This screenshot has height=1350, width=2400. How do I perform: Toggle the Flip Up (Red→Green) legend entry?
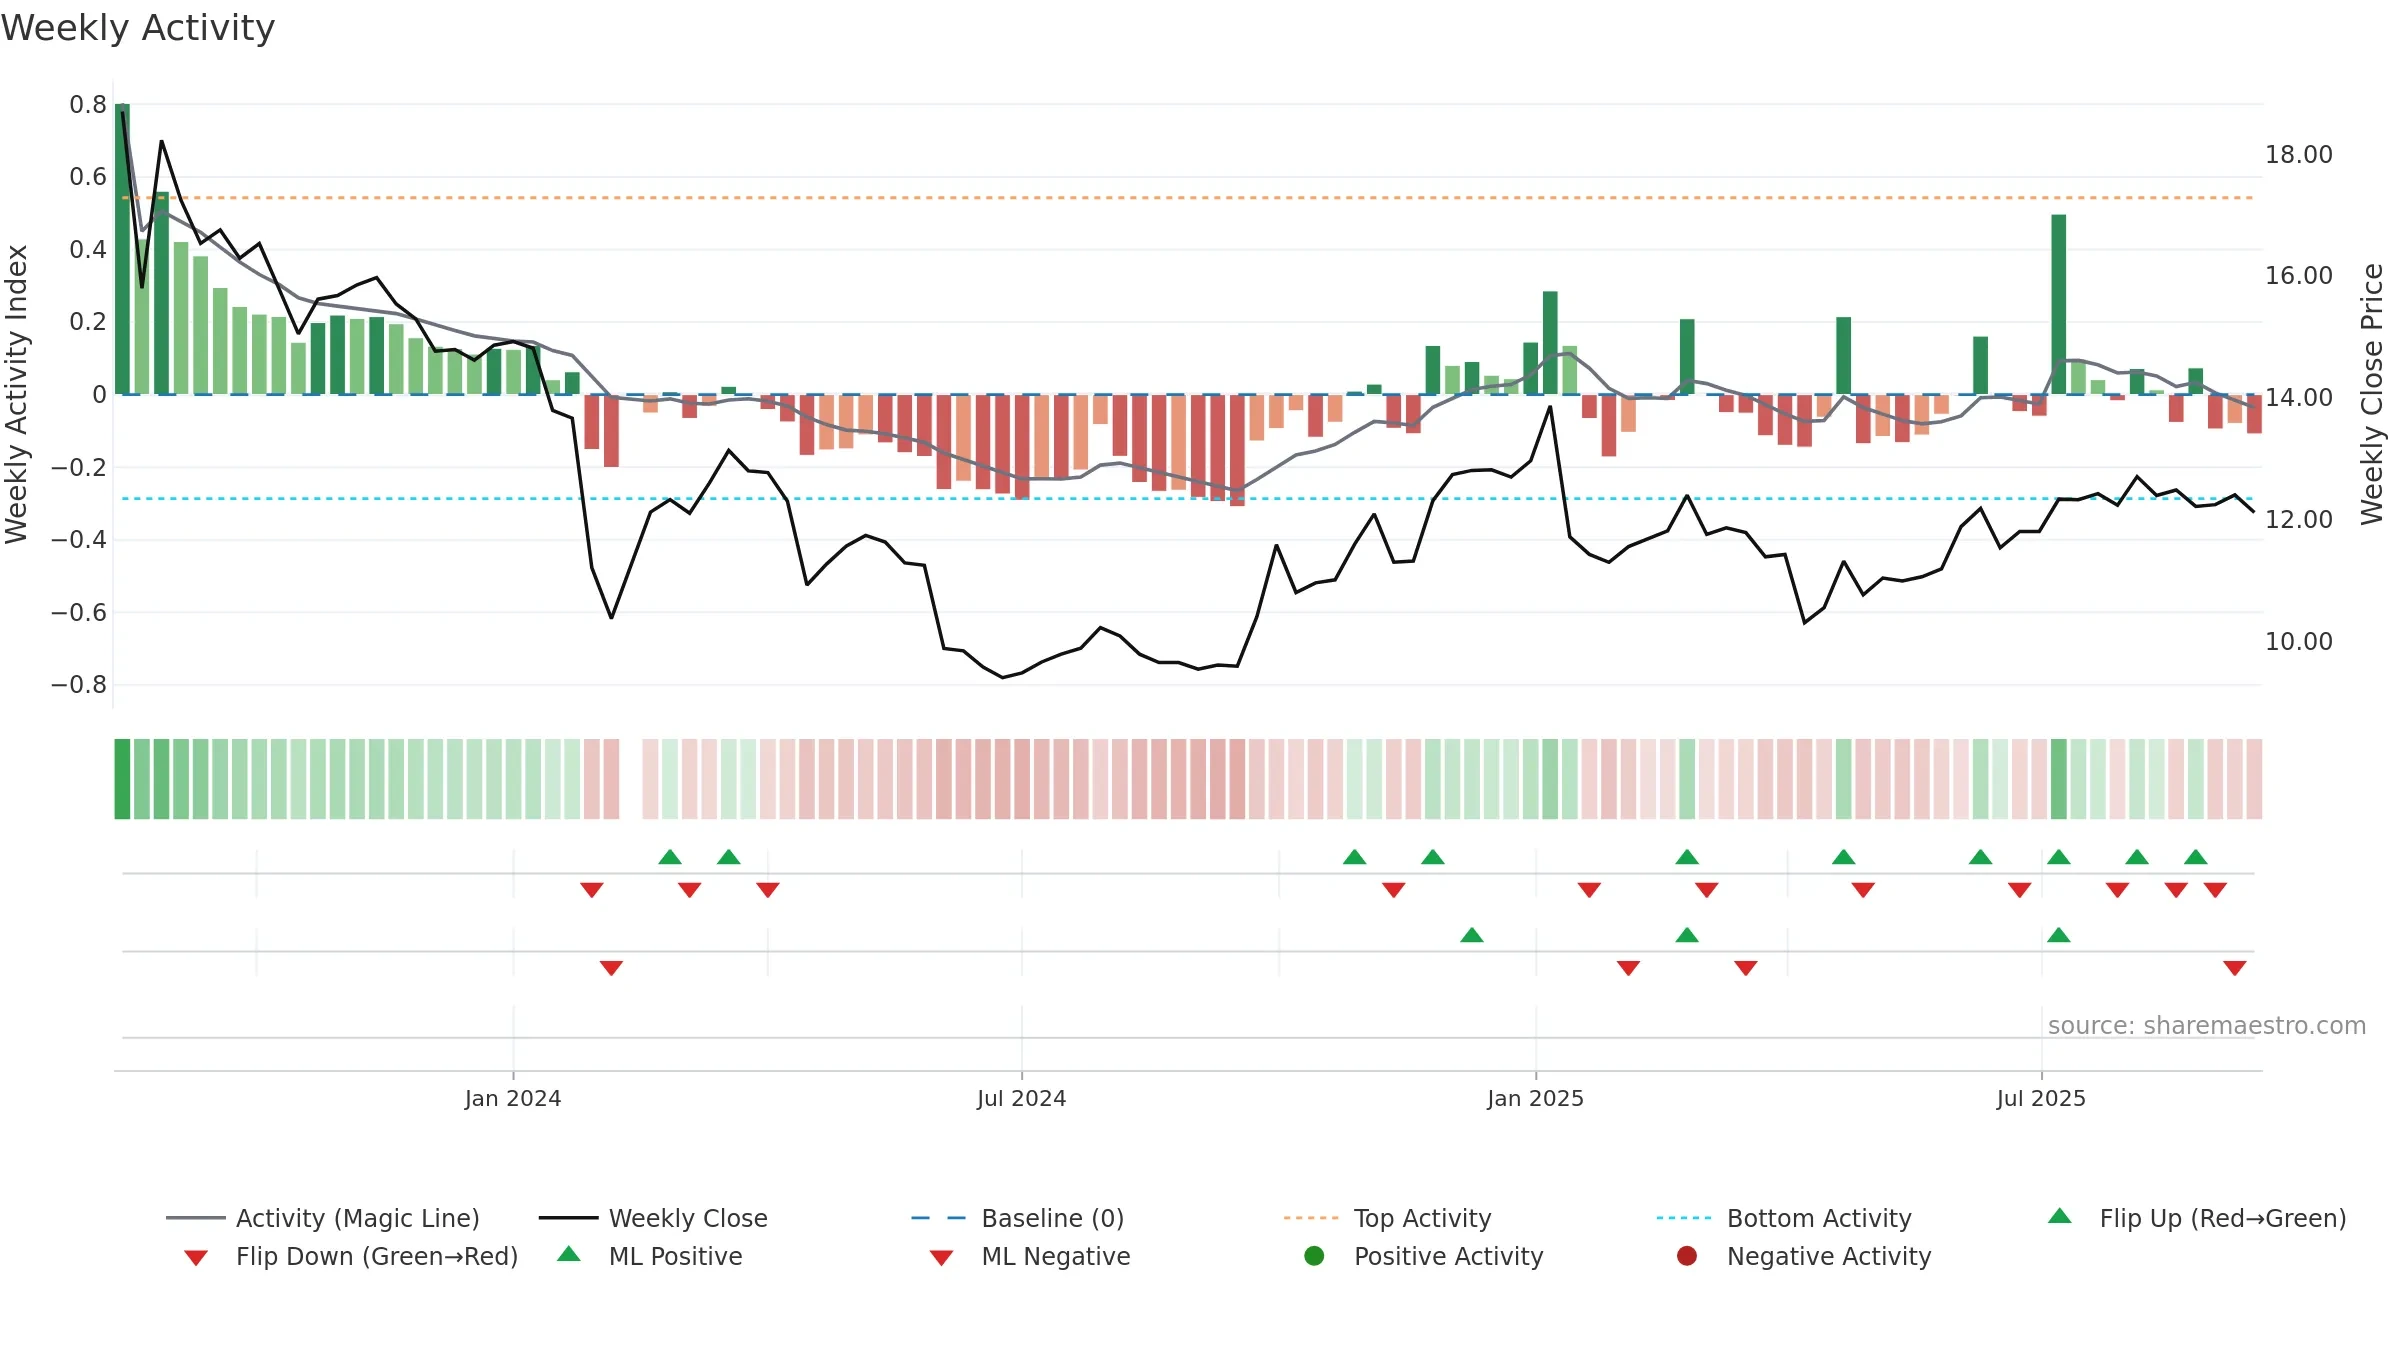pos(2197,1218)
